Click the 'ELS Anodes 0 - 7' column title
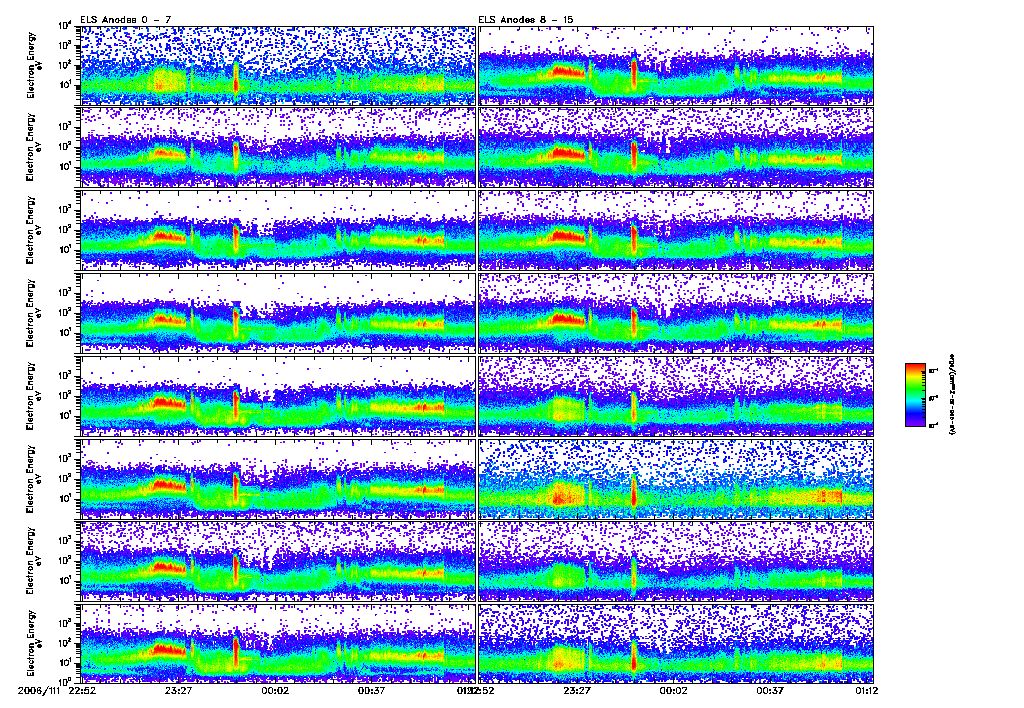 pos(125,20)
